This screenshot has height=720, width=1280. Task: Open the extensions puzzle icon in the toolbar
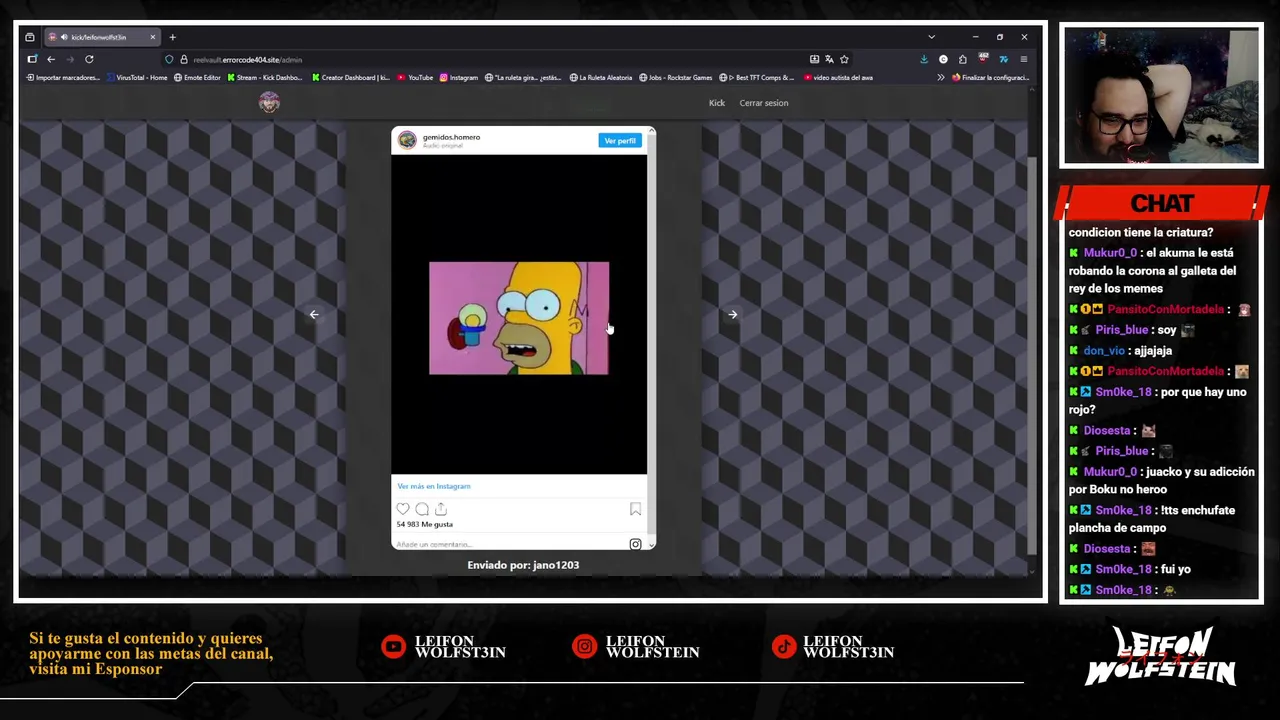coord(963,59)
